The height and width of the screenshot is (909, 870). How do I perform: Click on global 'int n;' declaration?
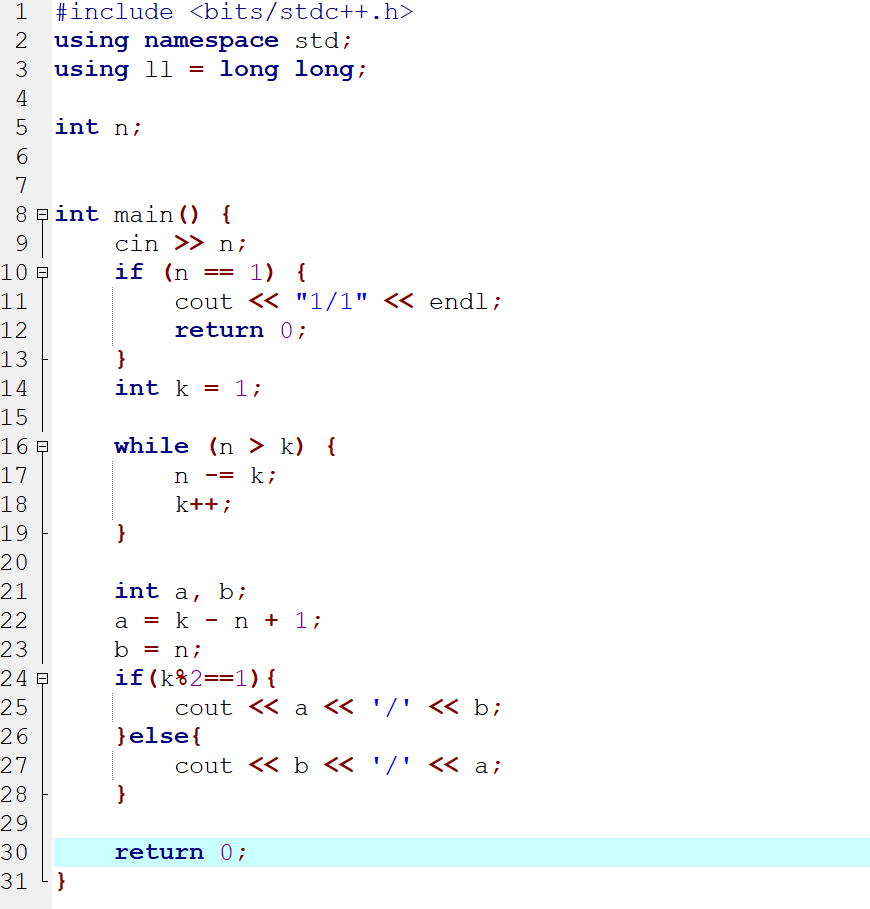click(x=98, y=128)
